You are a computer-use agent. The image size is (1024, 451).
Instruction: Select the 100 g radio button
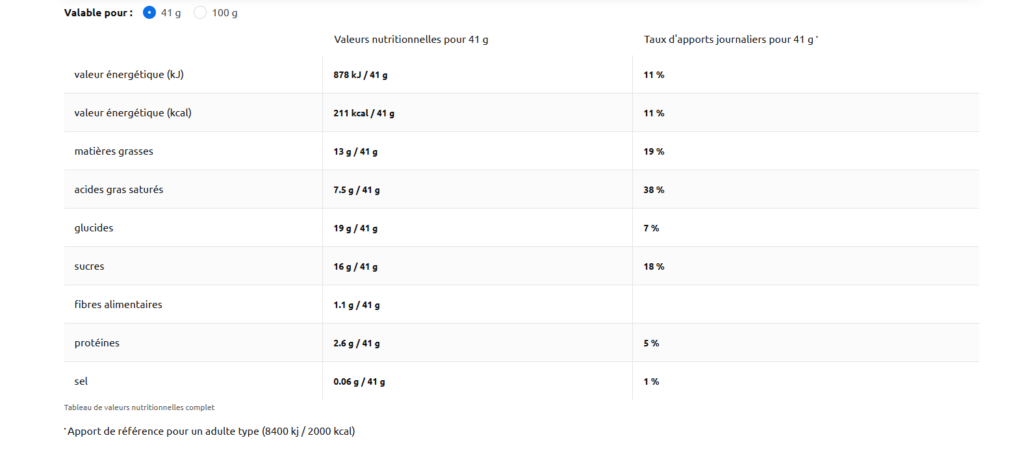[x=200, y=13]
